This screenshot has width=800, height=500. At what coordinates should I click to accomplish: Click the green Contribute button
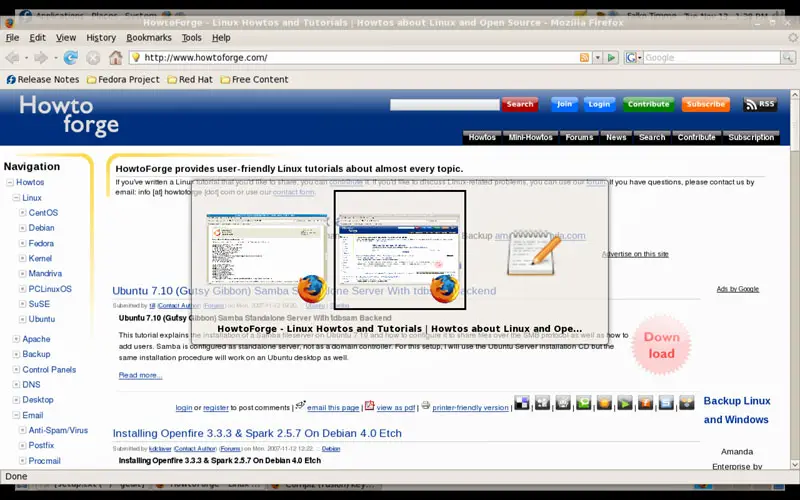648,104
